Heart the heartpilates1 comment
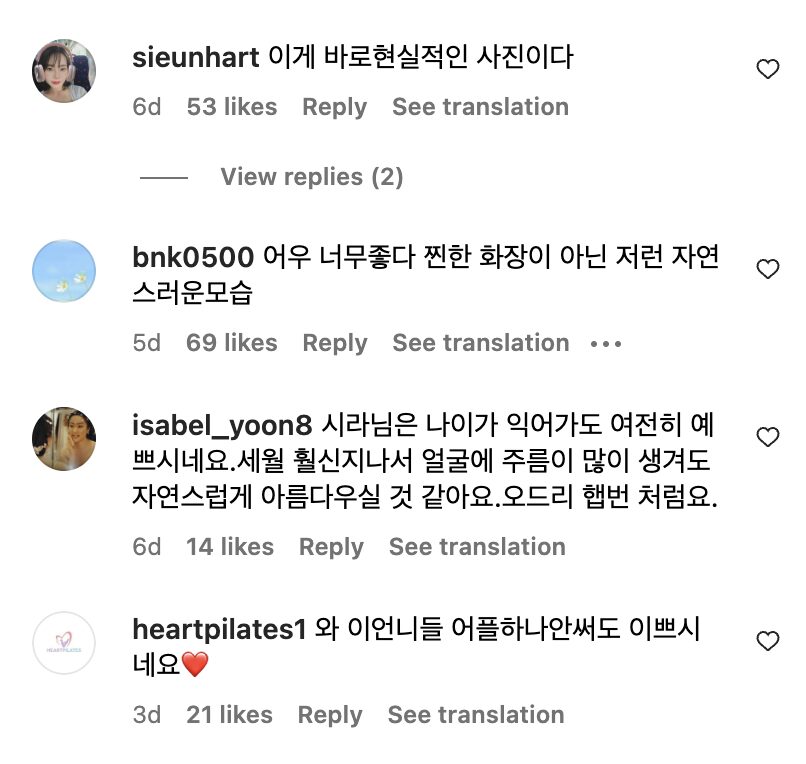 tap(767, 641)
